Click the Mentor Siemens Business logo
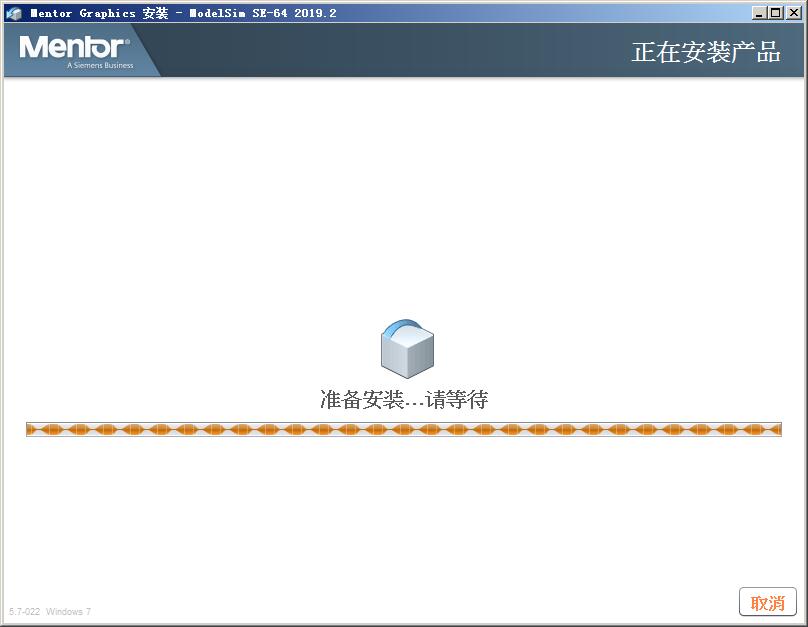 76,52
